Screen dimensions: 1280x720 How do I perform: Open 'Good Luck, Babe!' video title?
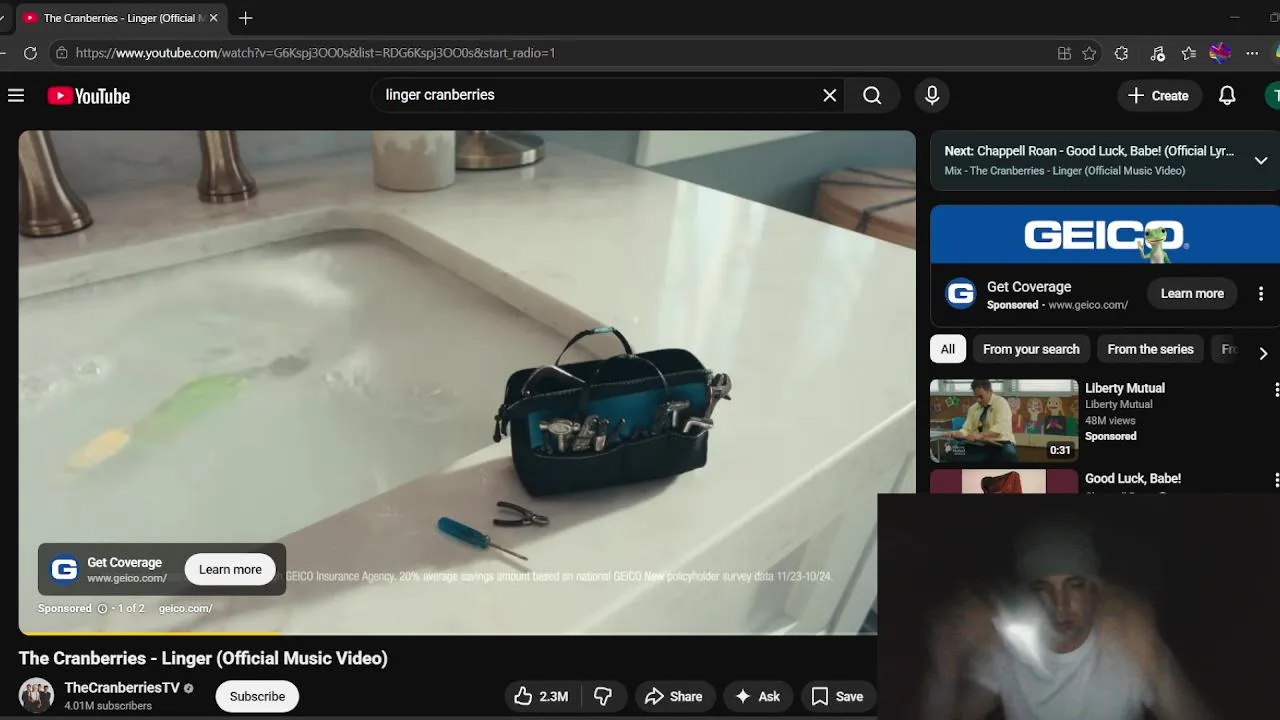pos(1133,478)
